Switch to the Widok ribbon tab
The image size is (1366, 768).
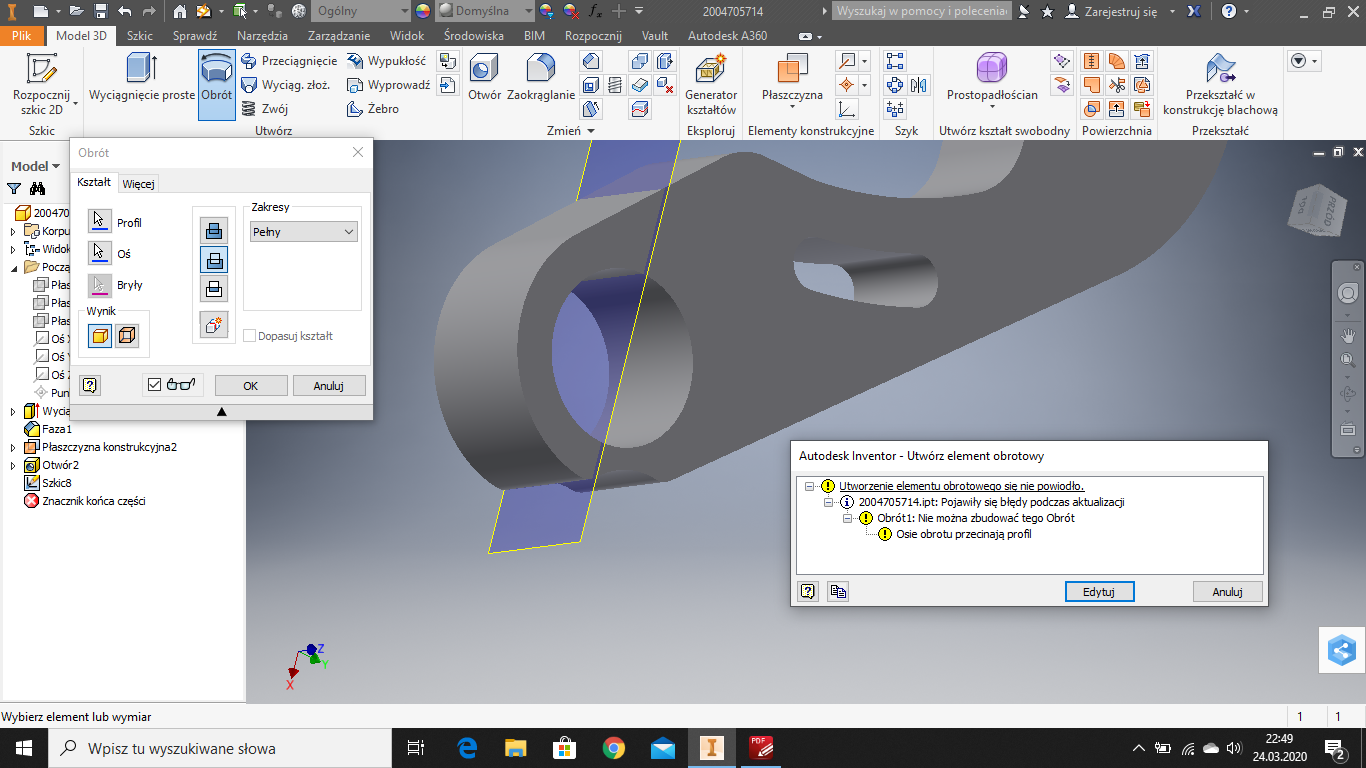click(x=407, y=35)
